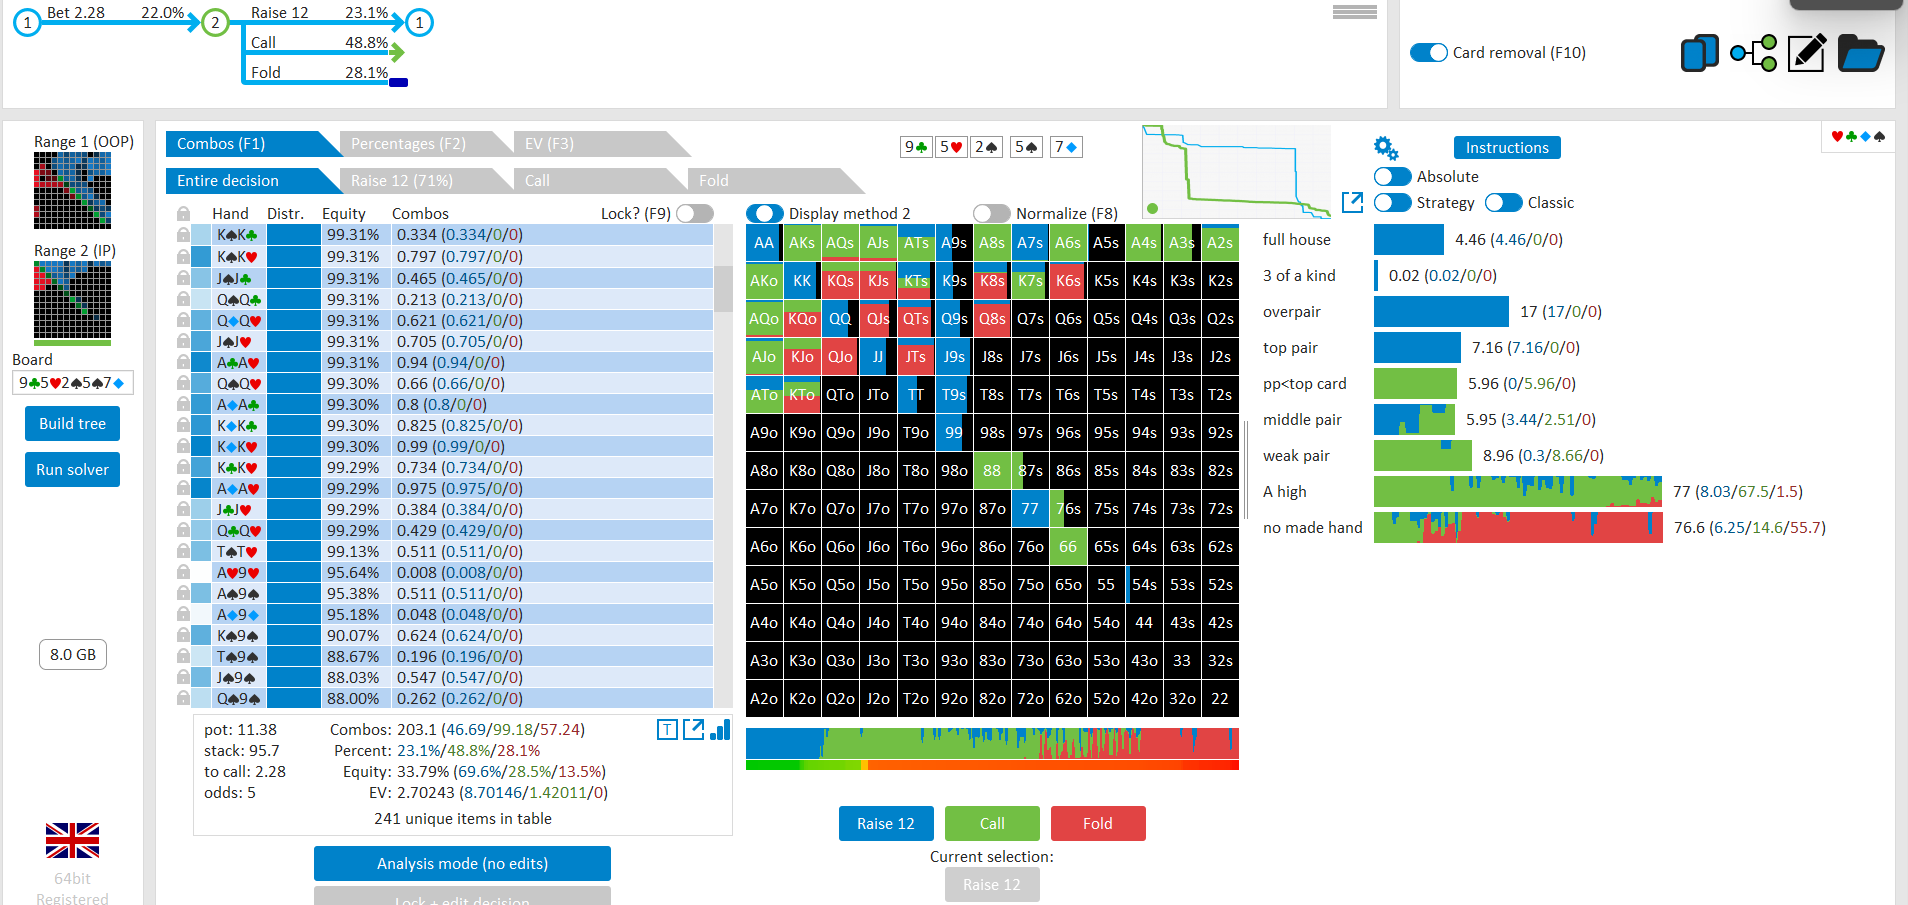
Task: Switch to Percentages (F2) tab
Action: click(427, 144)
